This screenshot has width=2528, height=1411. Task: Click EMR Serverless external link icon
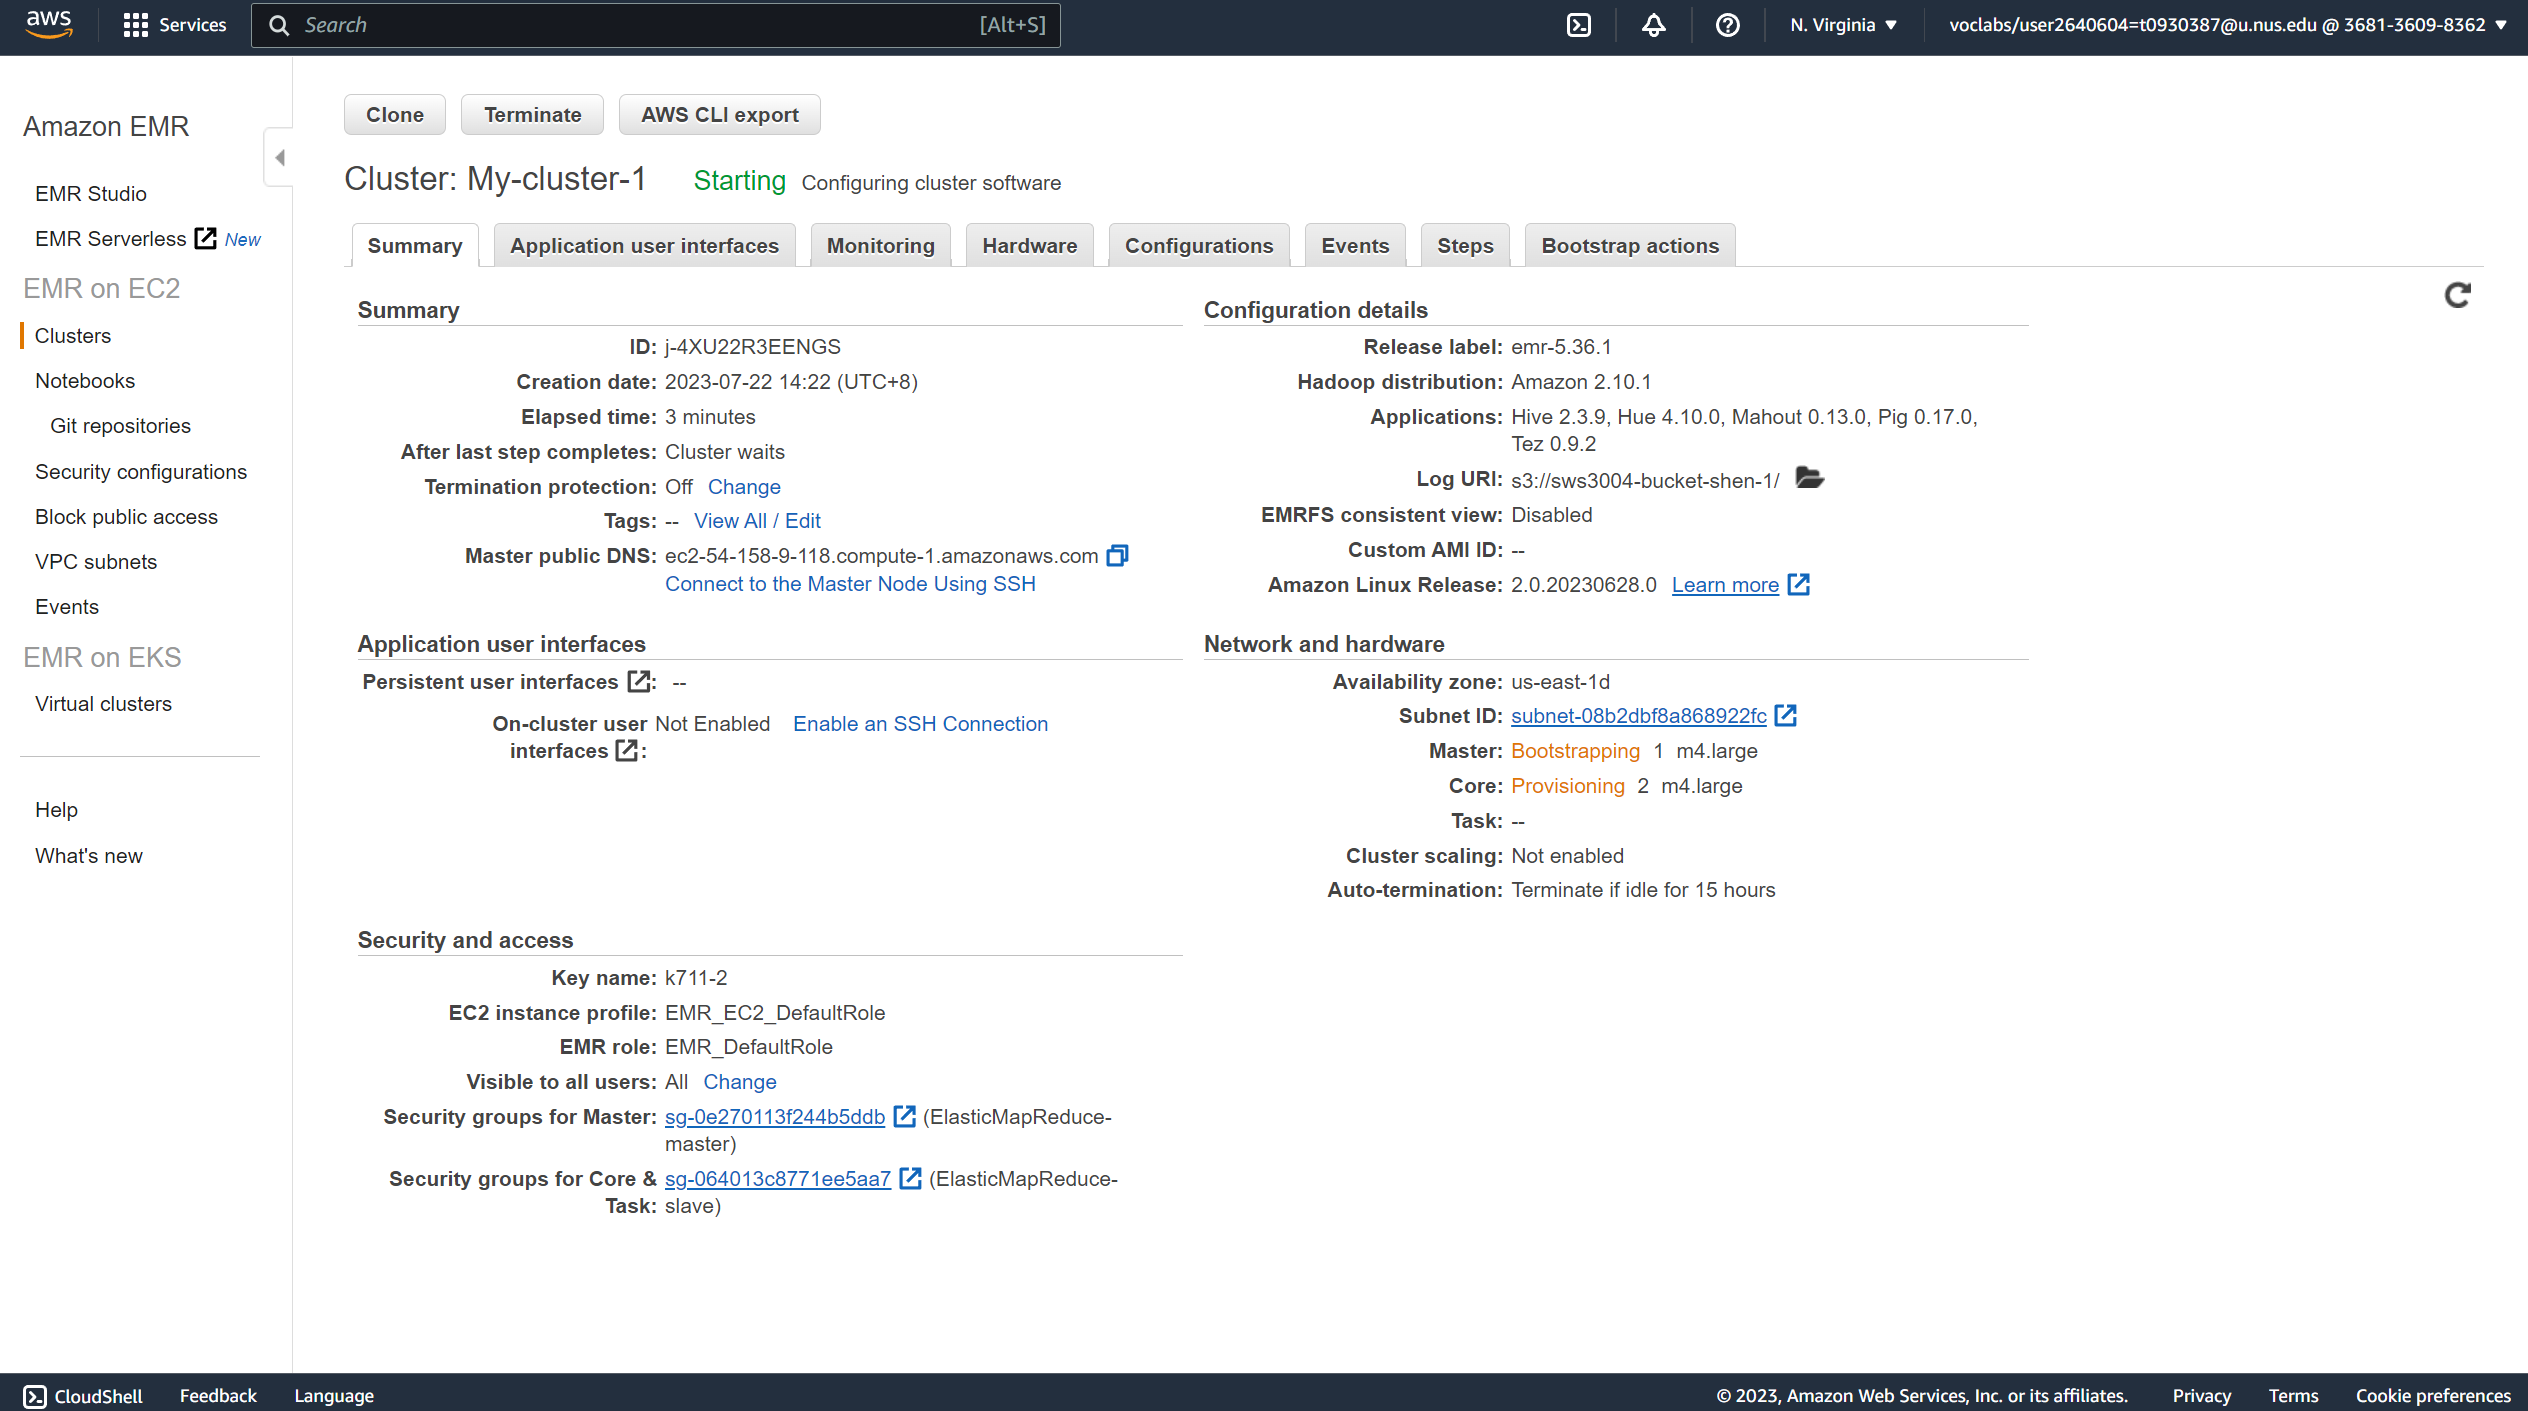205,238
